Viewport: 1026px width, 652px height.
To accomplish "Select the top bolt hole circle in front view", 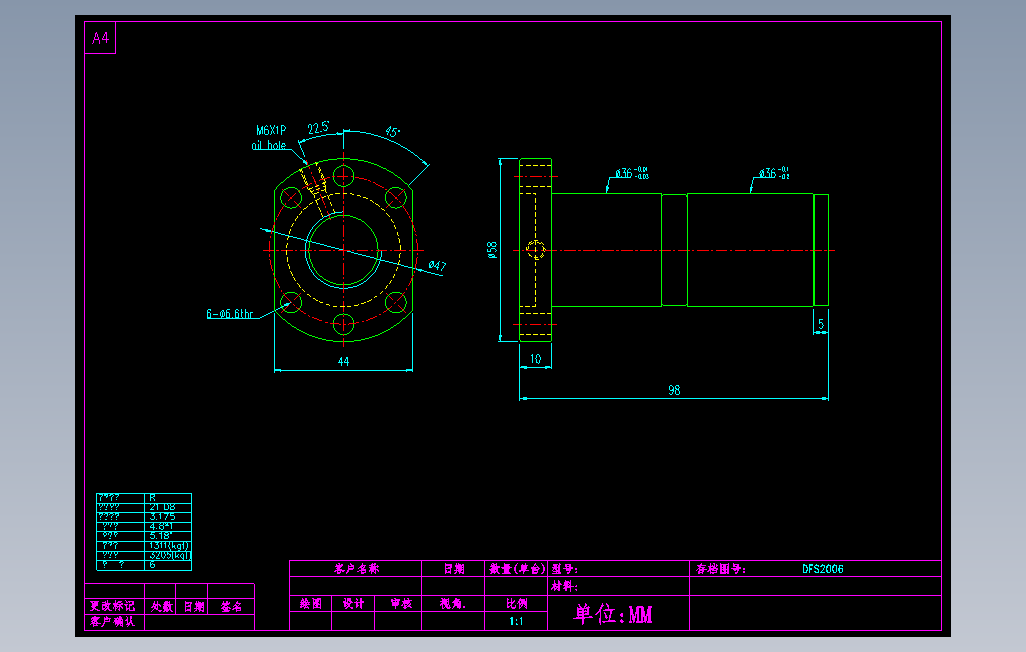I will click(x=344, y=176).
